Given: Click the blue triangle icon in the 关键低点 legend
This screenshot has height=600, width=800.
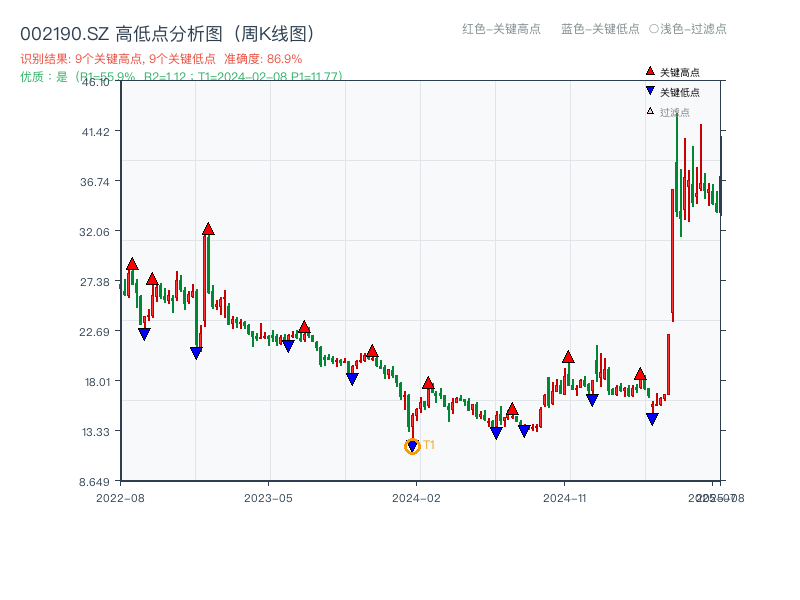Looking at the screenshot, I should (650, 91).
